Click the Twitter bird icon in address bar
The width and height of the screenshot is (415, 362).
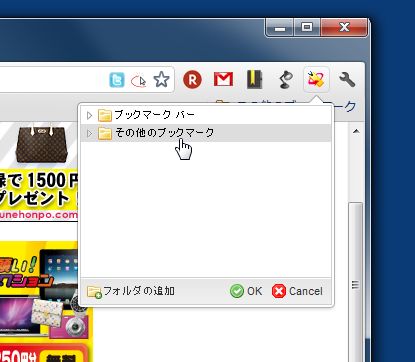click(117, 80)
